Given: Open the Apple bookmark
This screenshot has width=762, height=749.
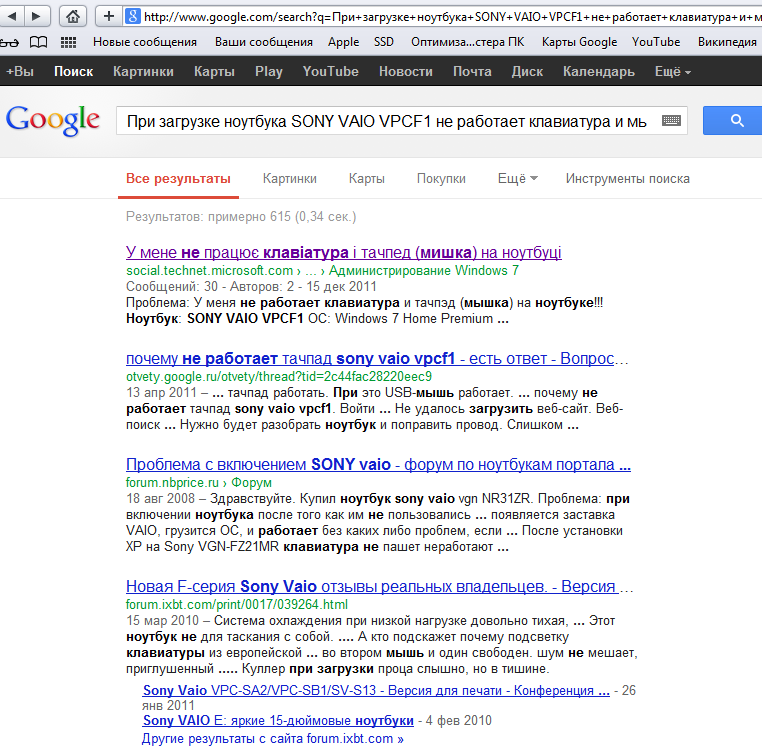Looking at the screenshot, I should click(344, 42).
